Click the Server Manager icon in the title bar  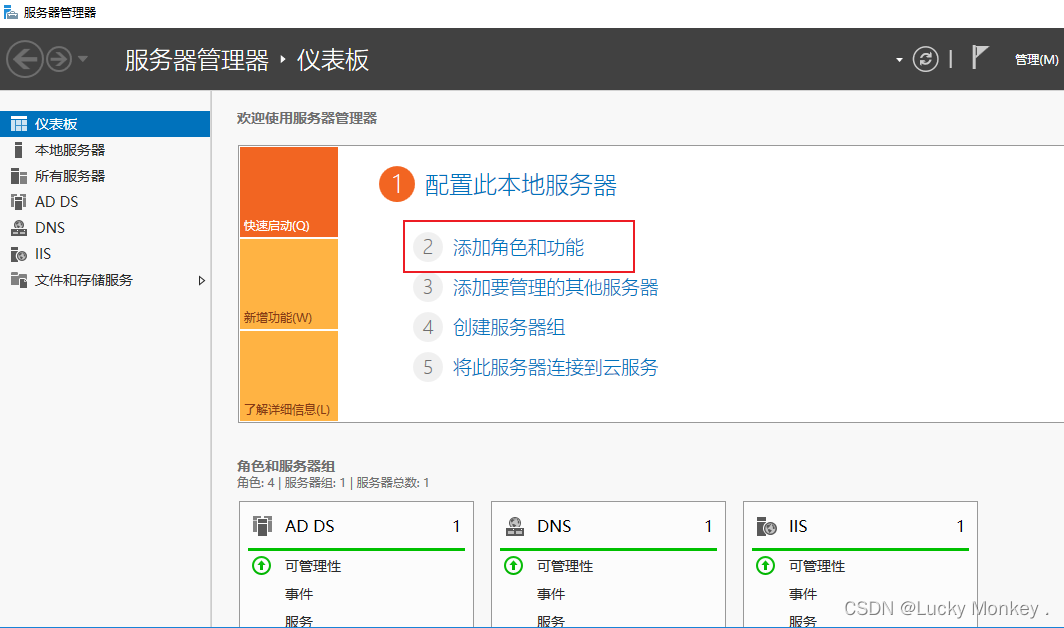point(12,12)
